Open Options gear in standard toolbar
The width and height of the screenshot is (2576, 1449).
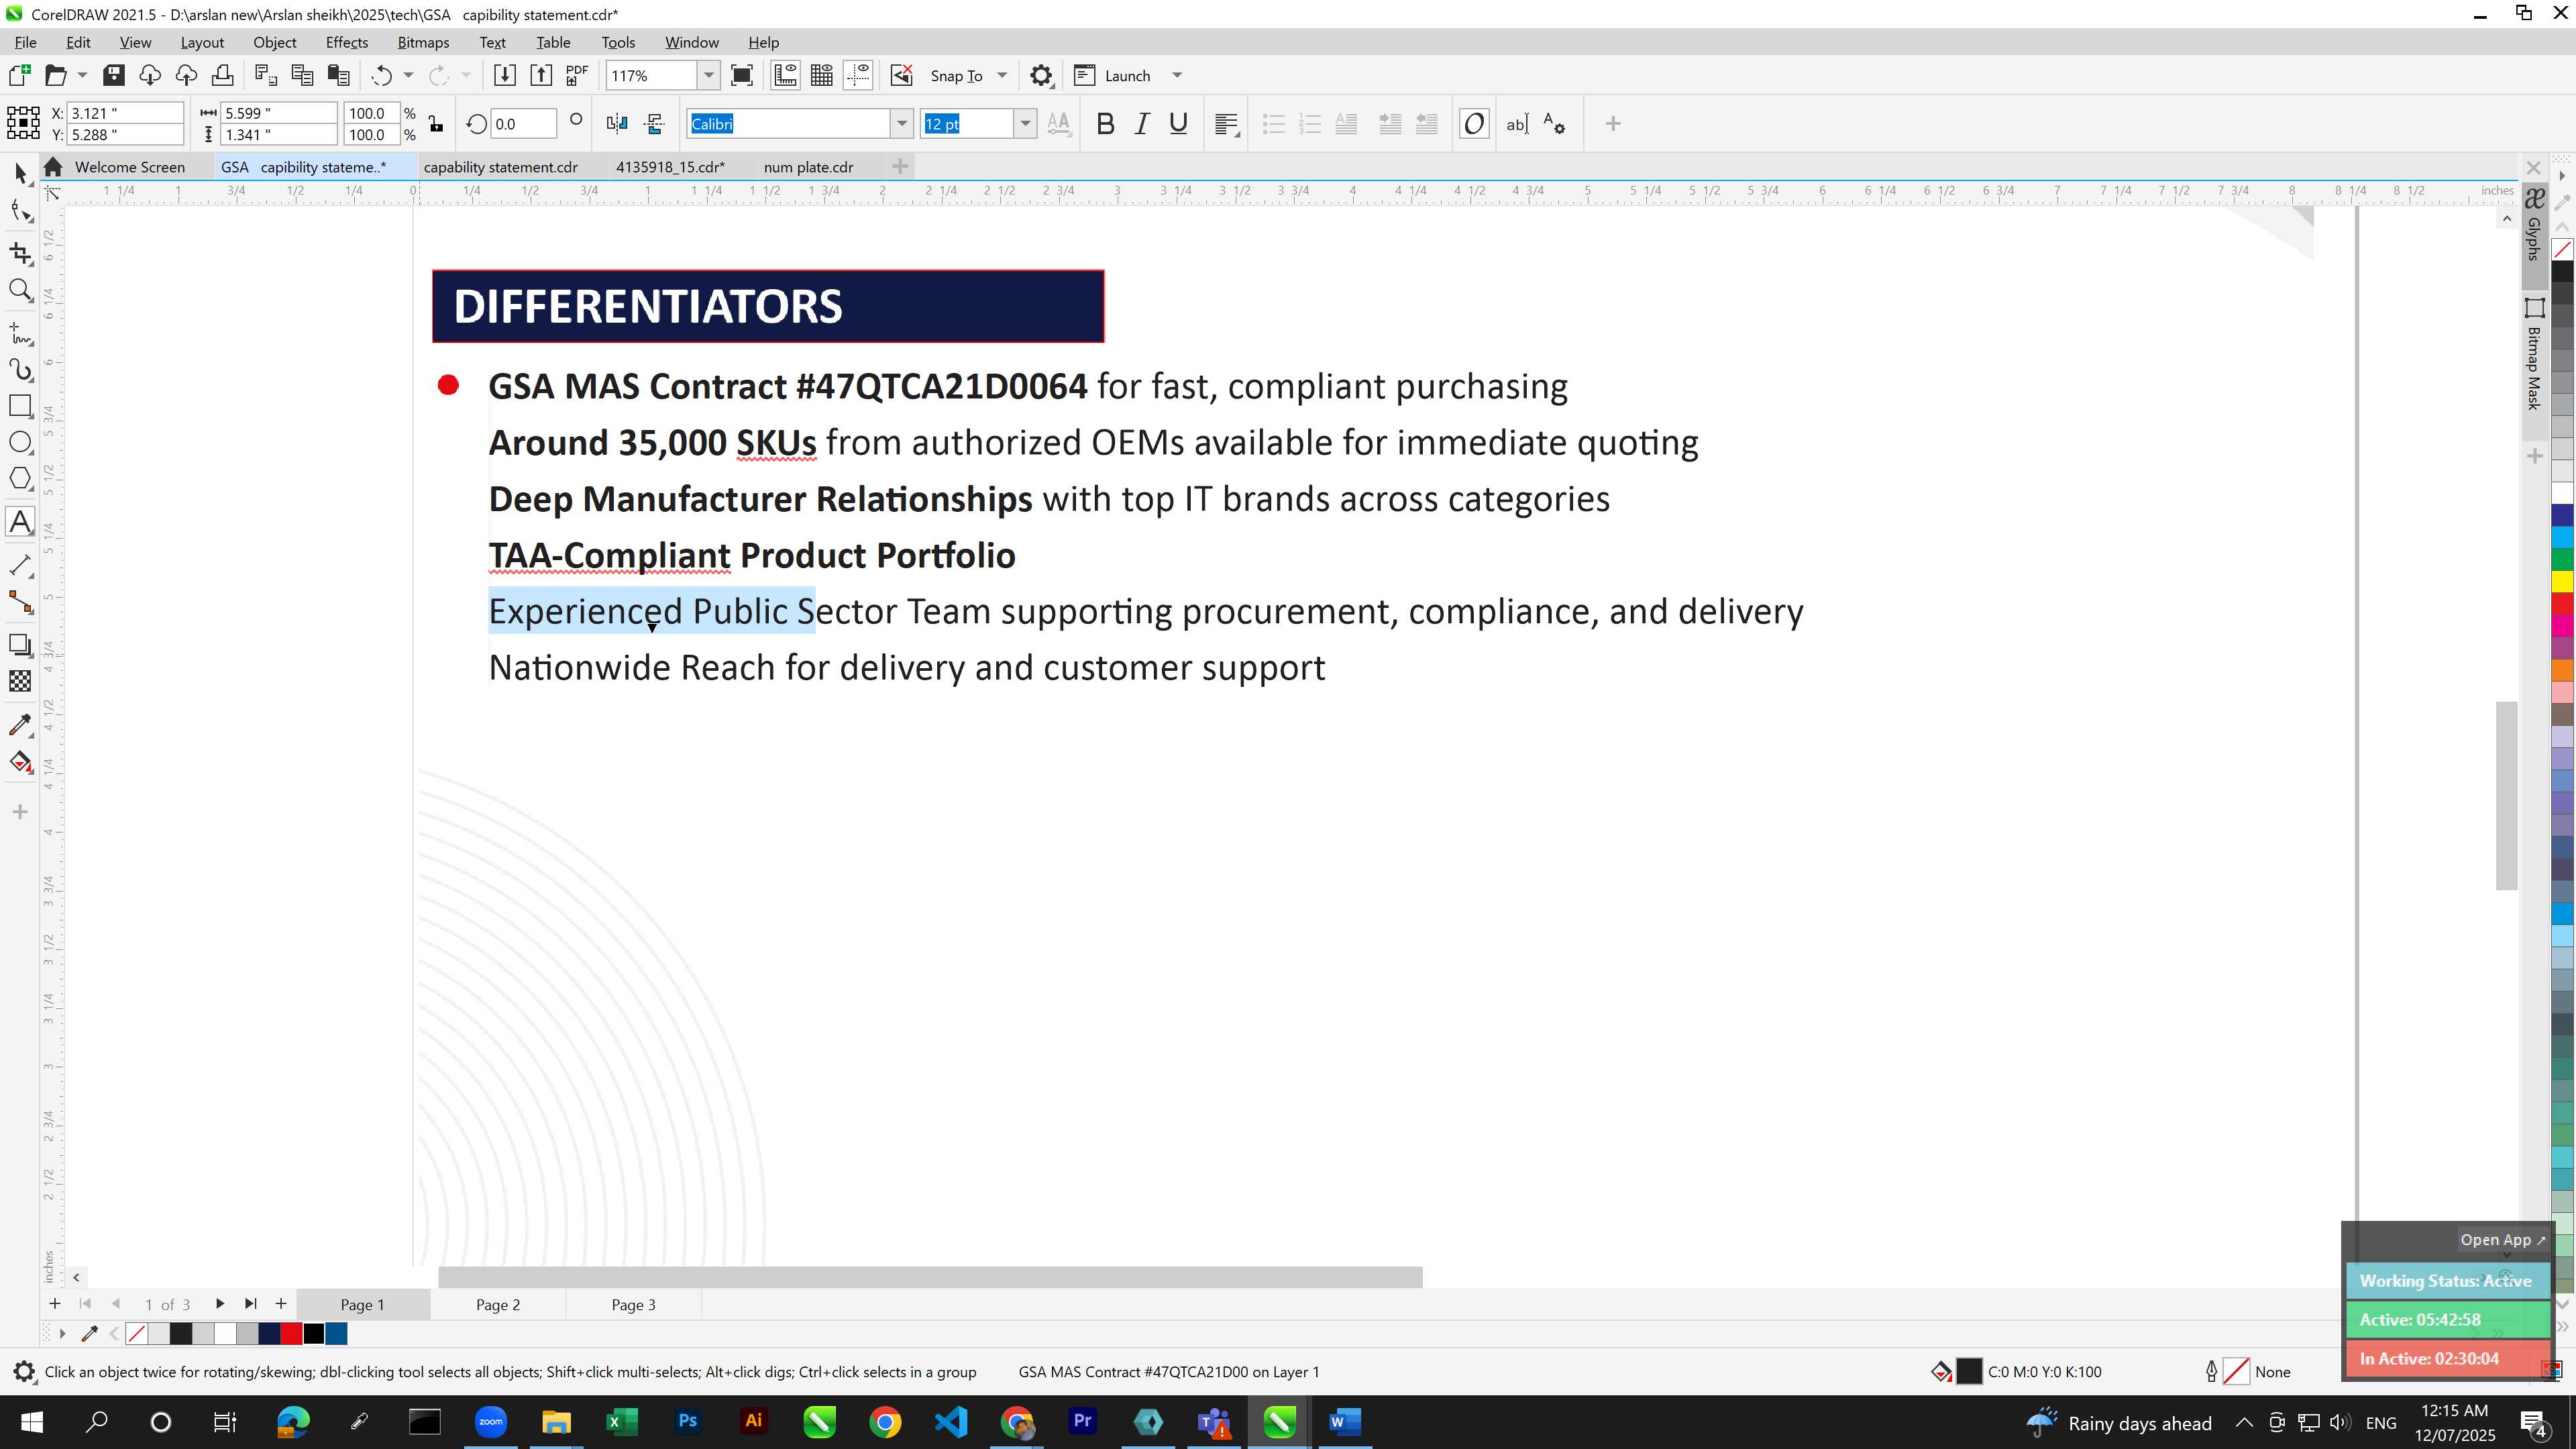pos(1041,76)
